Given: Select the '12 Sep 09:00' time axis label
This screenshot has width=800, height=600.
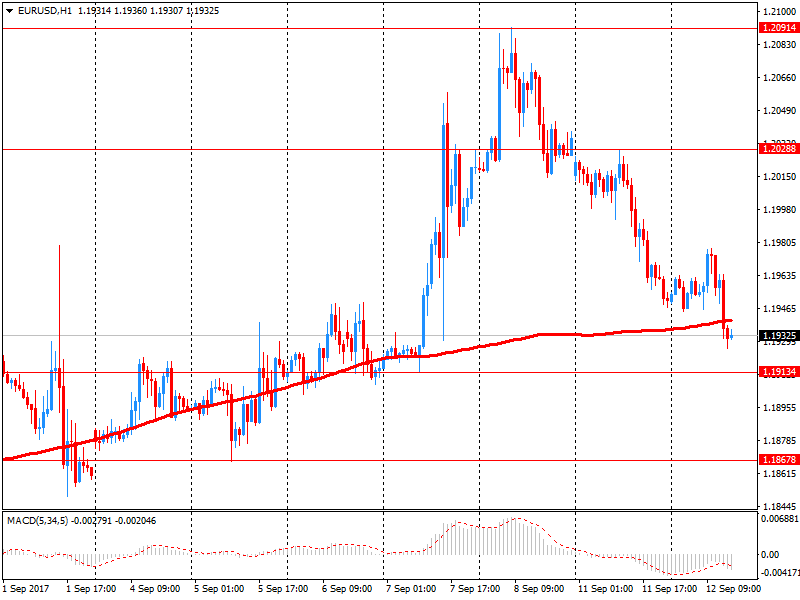Looking at the screenshot, I should (733, 589).
